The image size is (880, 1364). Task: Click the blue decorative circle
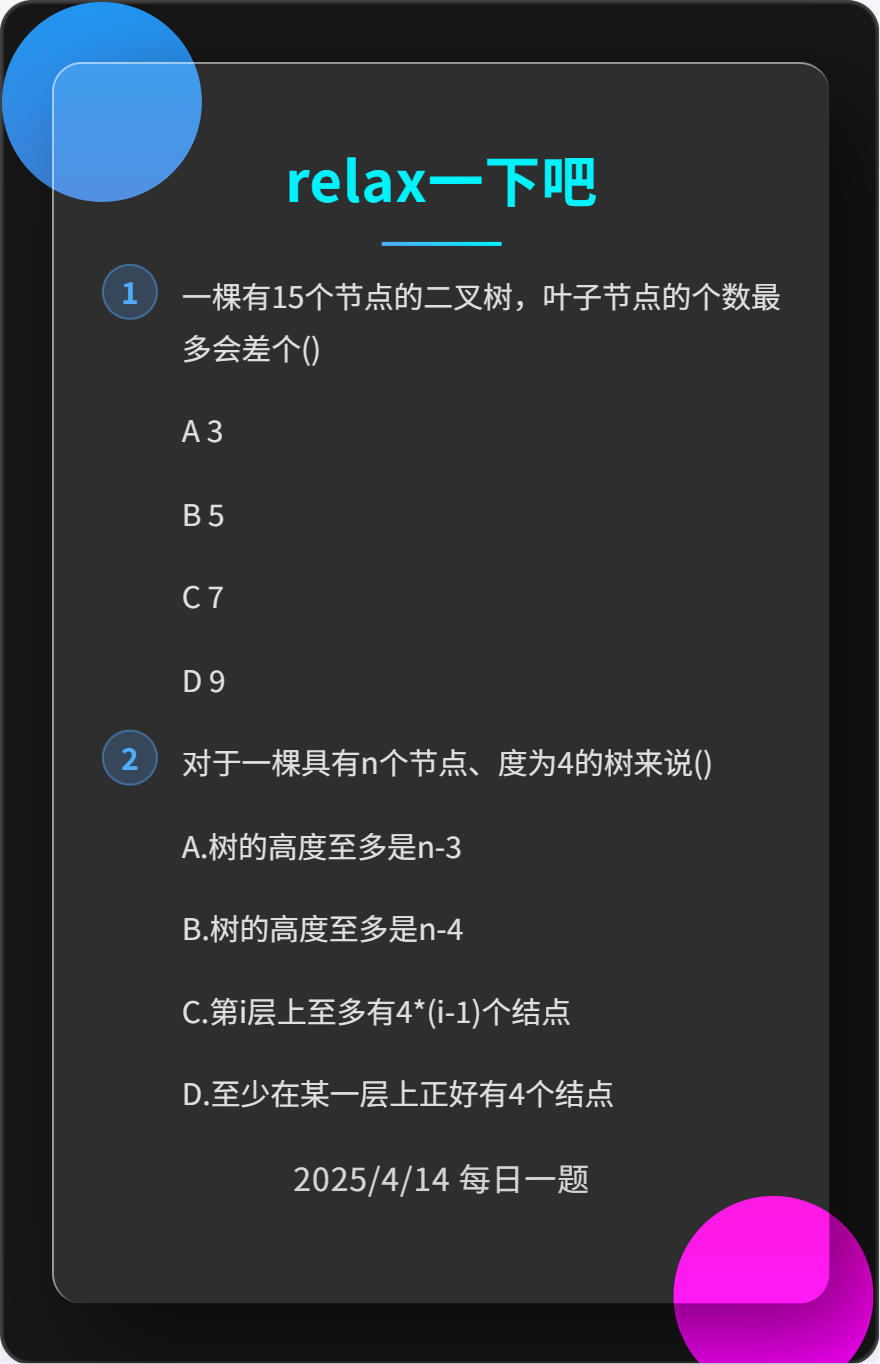tap(102, 102)
